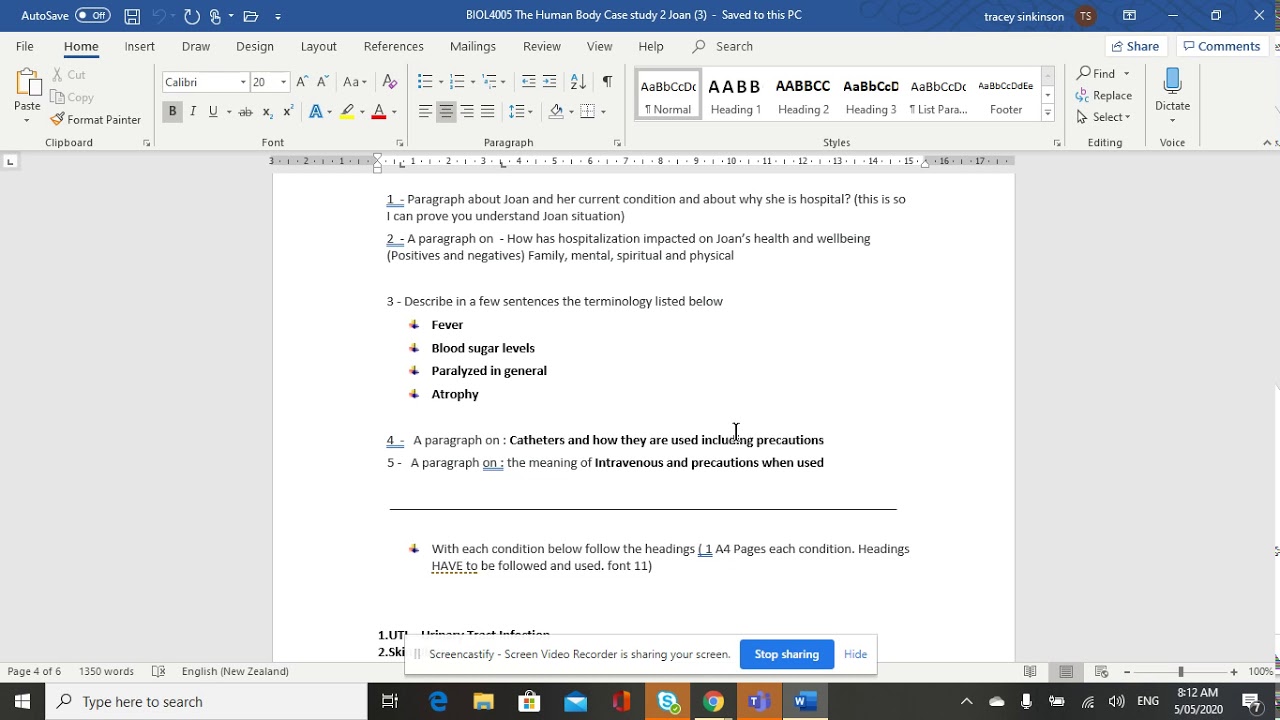The height and width of the screenshot is (720, 1280).
Task: Click the Shading paint bucket
Action: [556, 111]
